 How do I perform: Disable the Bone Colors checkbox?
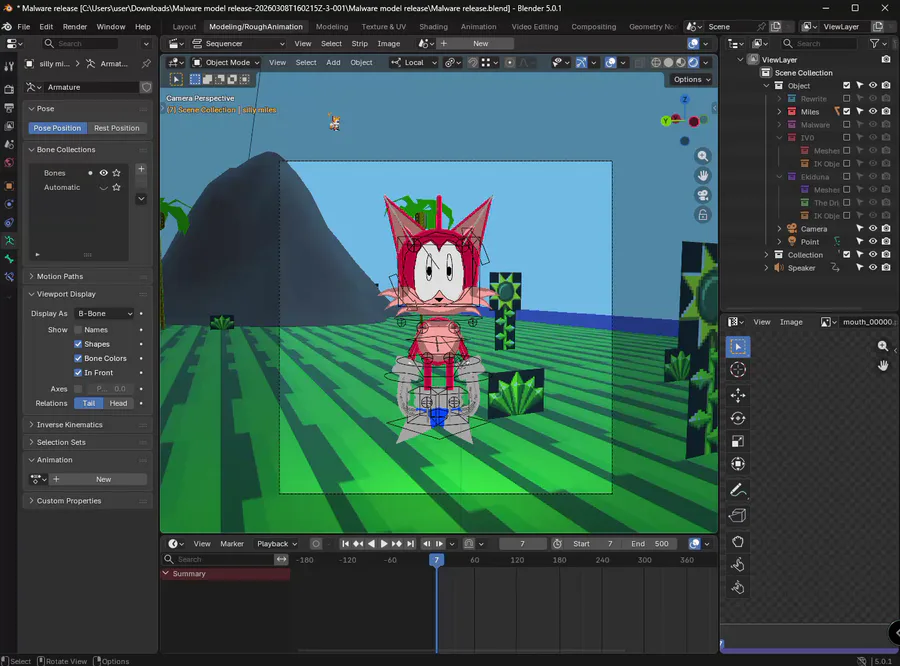(78, 358)
